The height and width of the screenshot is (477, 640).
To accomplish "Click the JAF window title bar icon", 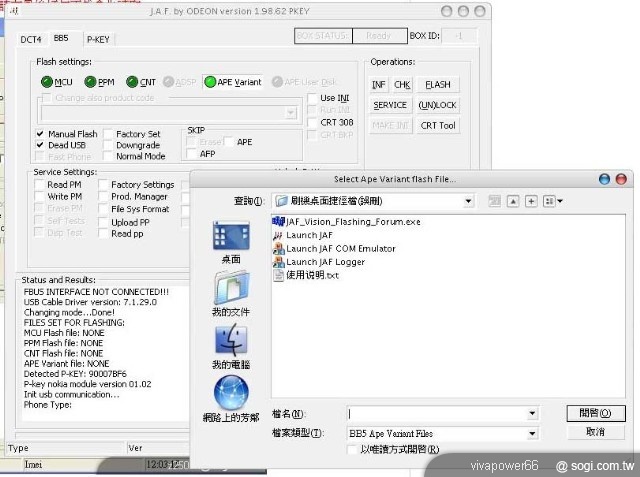I will [14, 11].
